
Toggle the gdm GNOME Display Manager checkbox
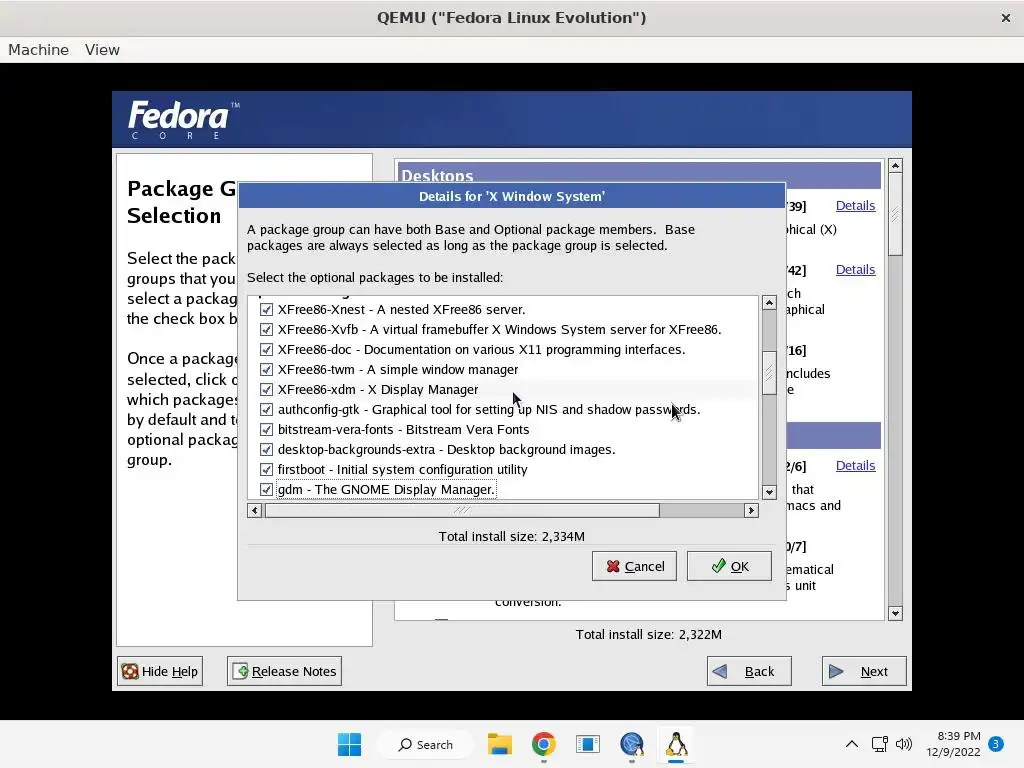(x=266, y=490)
